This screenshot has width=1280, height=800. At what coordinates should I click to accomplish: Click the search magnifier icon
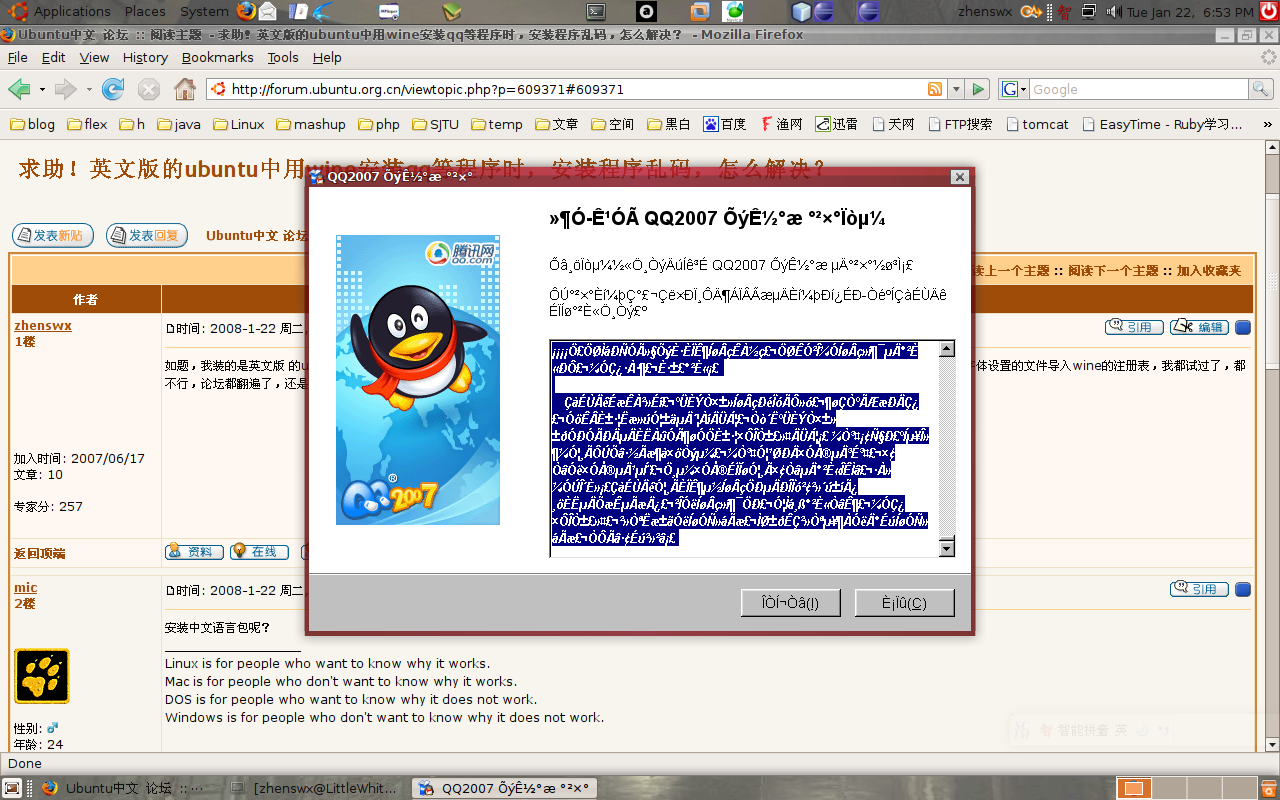click(x=1261, y=89)
